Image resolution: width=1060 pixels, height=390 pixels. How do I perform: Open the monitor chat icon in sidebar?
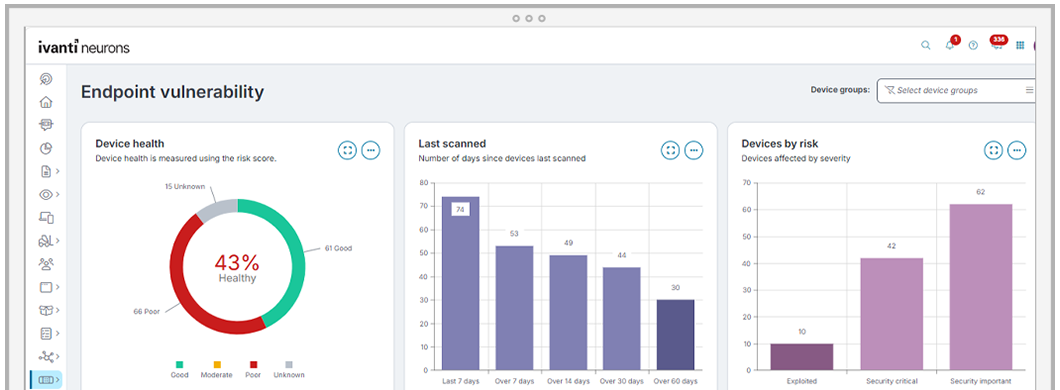click(46, 125)
